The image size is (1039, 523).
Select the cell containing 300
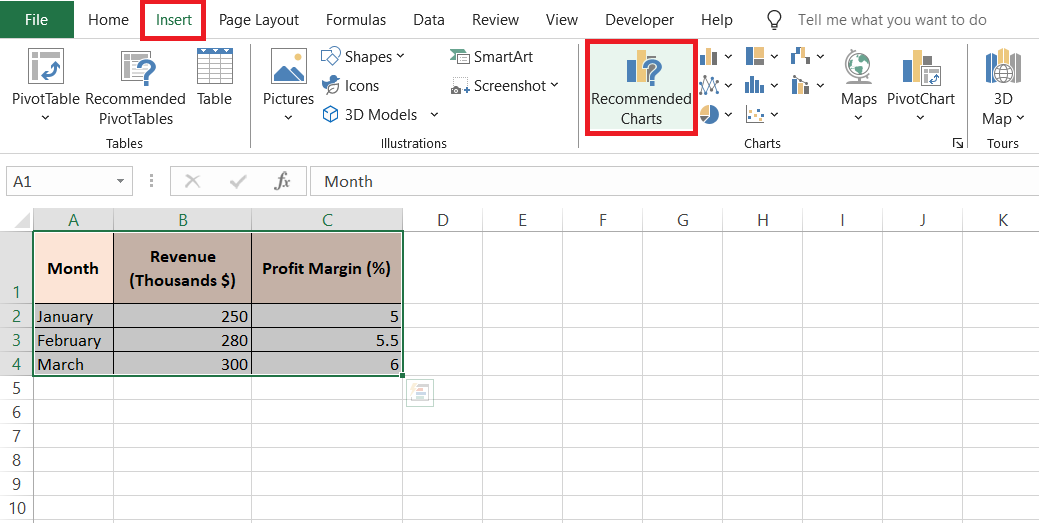click(x=182, y=364)
